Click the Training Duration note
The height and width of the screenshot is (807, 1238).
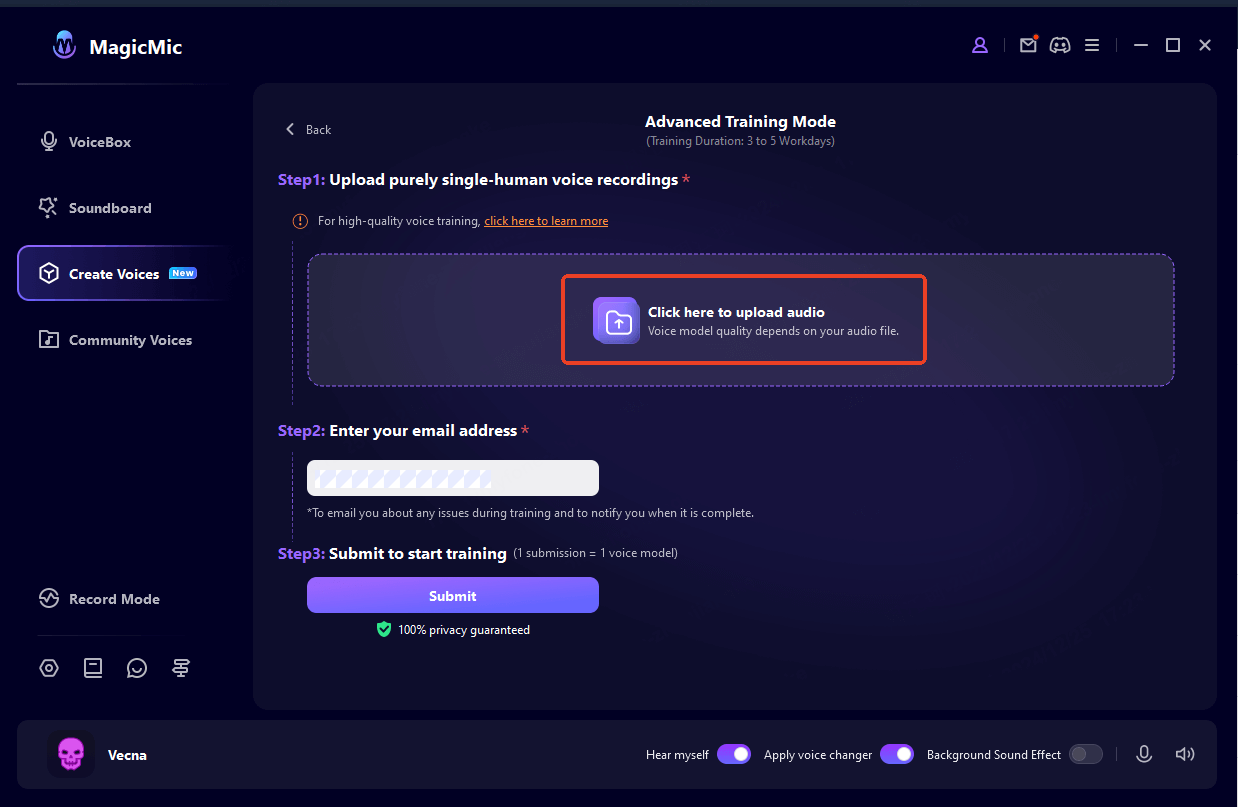click(x=741, y=141)
